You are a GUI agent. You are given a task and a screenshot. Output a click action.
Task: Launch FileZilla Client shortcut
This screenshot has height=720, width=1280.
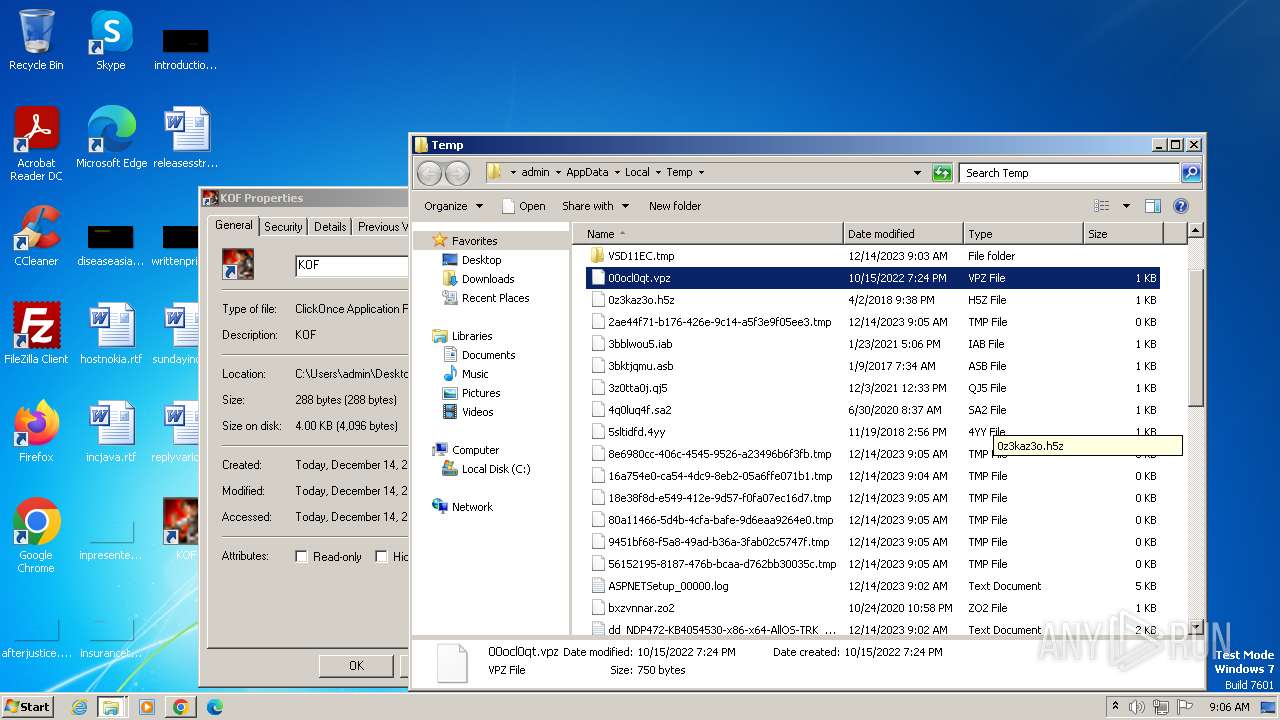pos(36,334)
